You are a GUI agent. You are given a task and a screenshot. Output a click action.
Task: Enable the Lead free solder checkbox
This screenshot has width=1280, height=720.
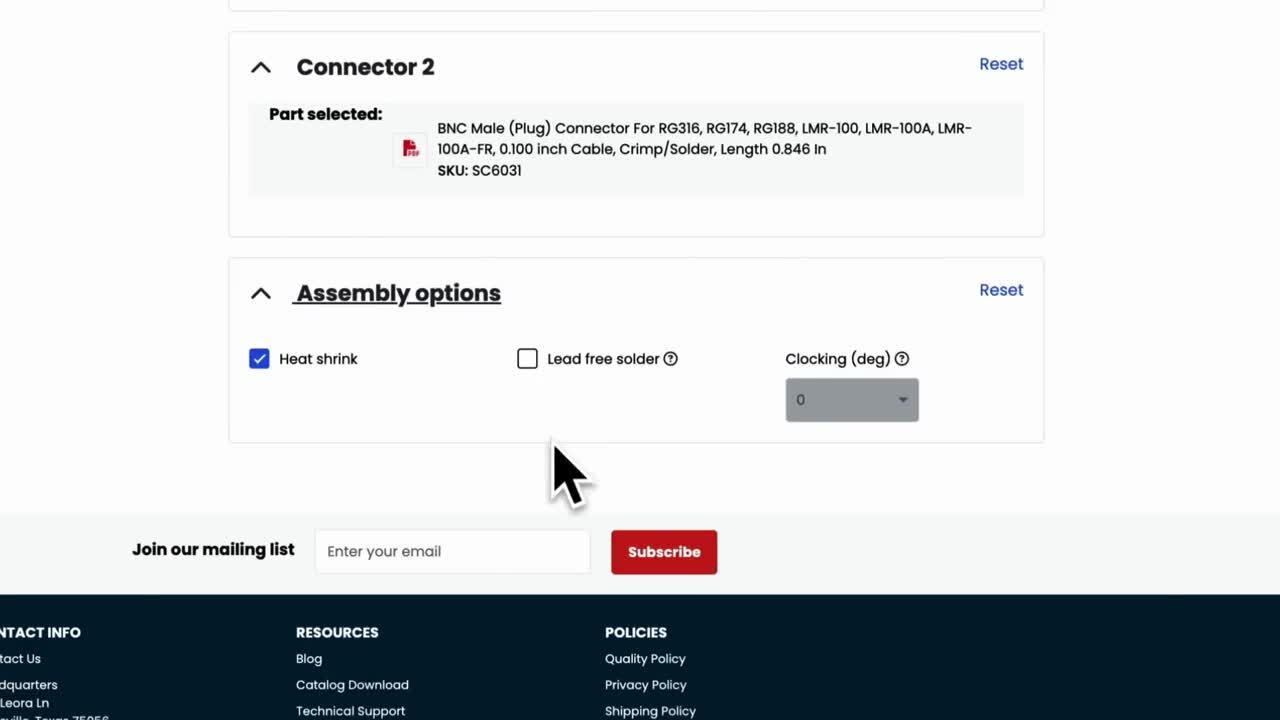pyautogui.click(x=527, y=359)
